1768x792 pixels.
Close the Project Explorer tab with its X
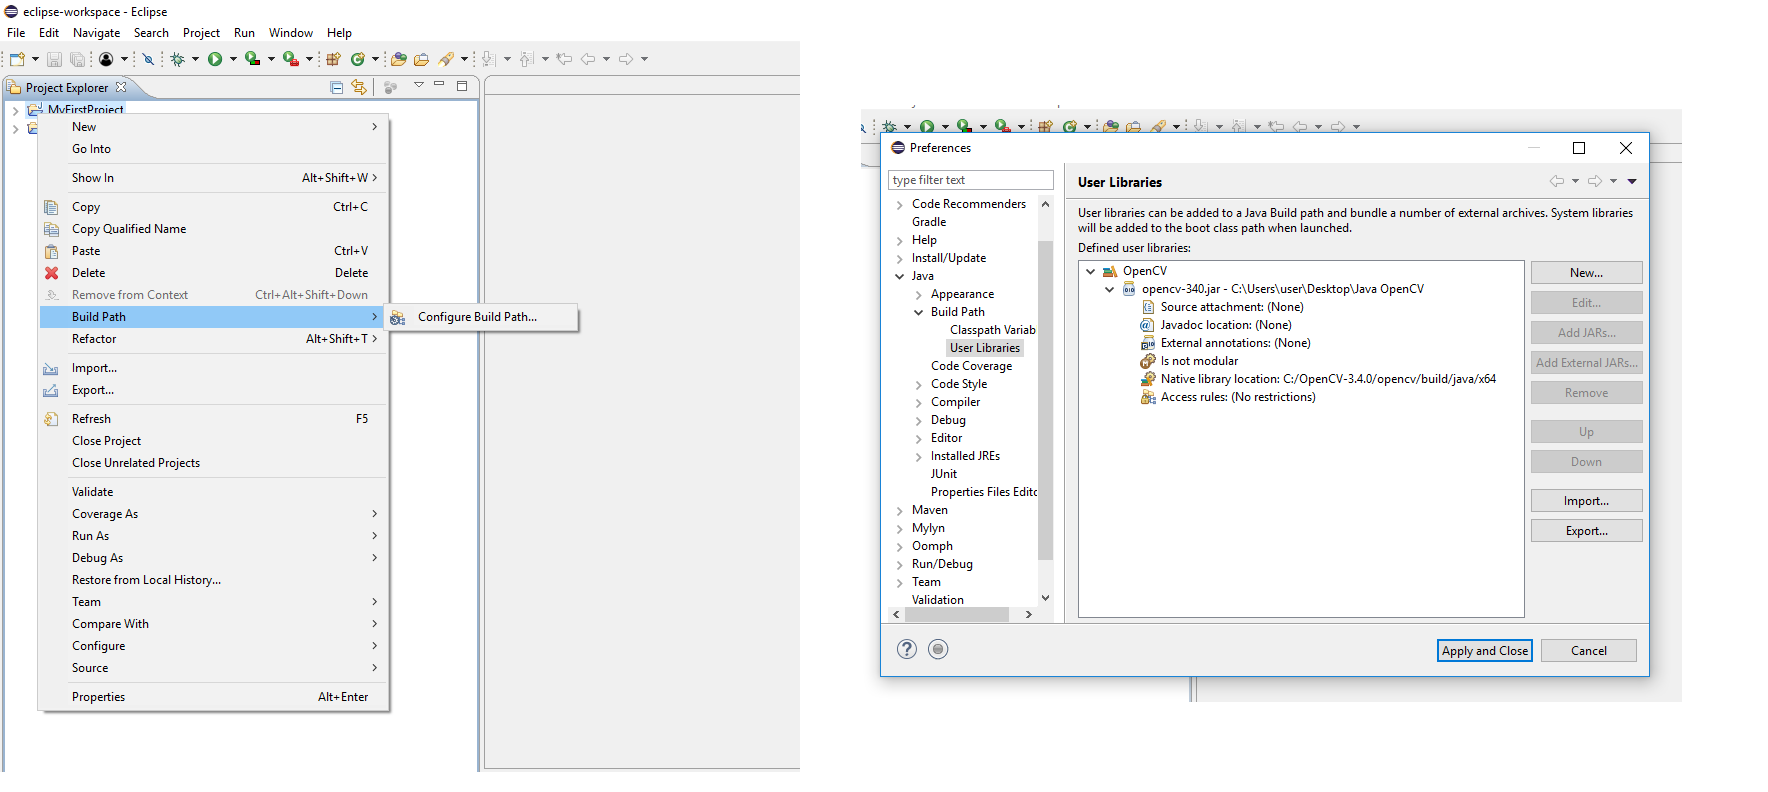(121, 87)
